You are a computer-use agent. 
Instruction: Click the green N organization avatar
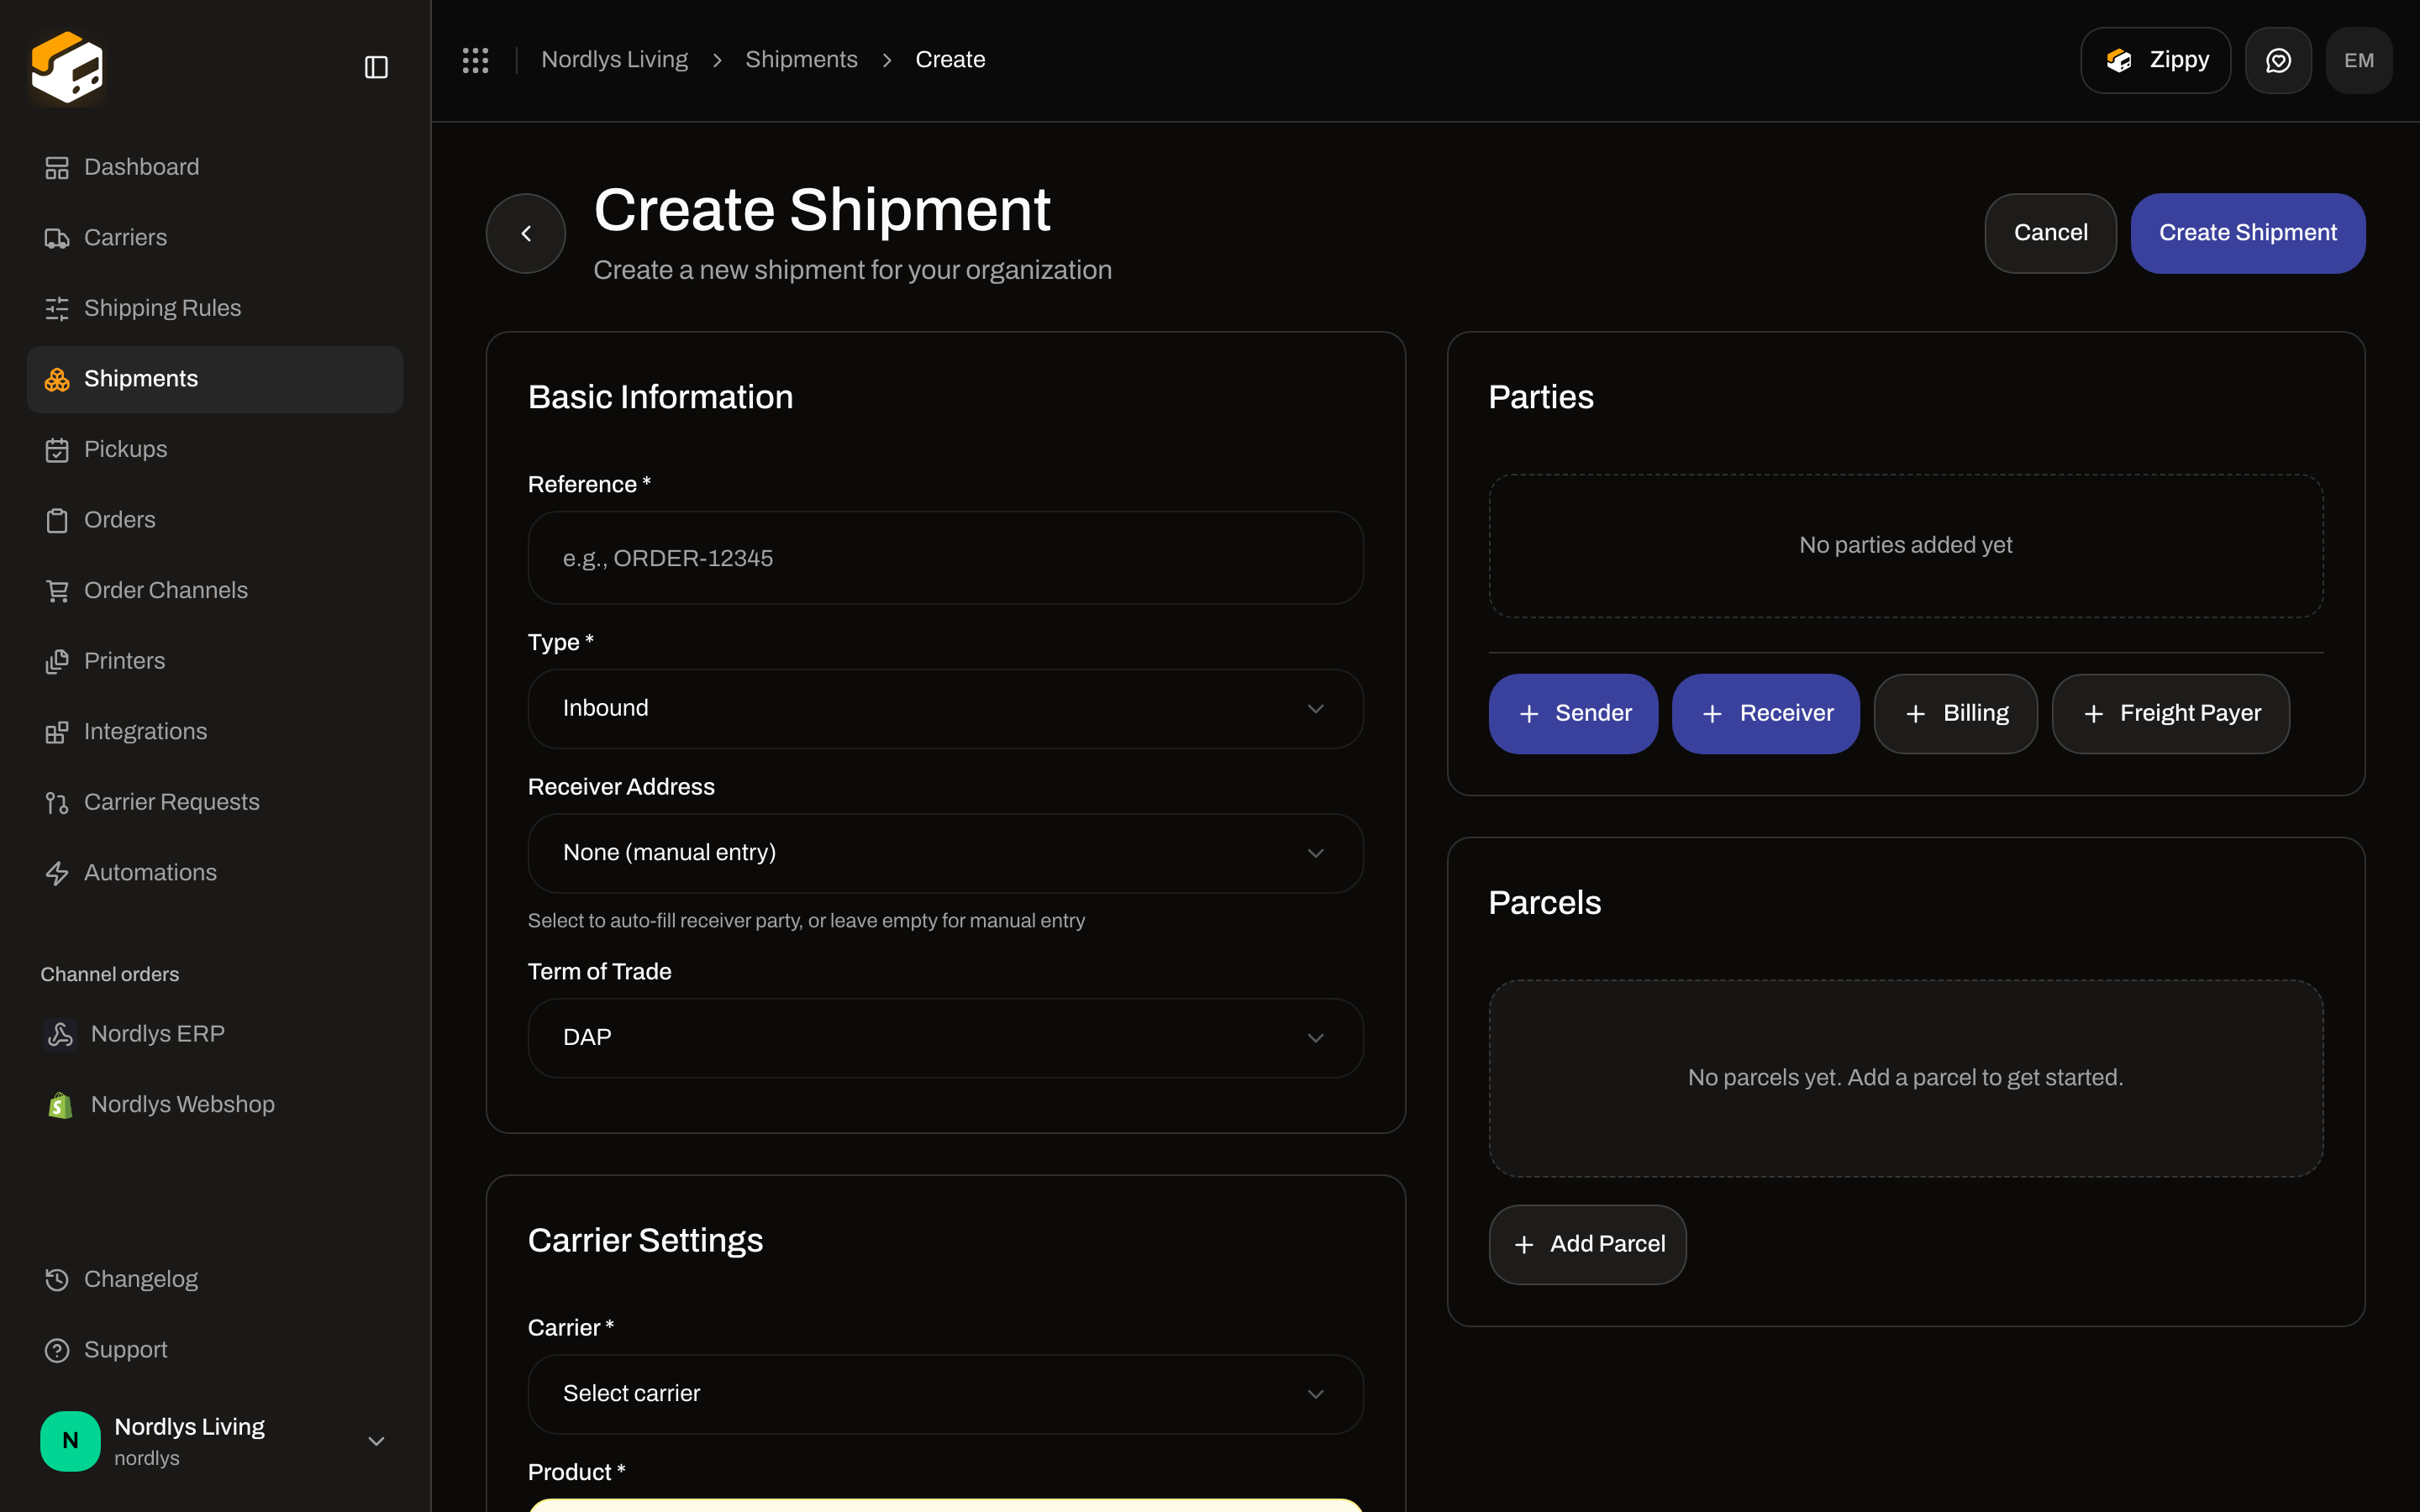(x=70, y=1440)
